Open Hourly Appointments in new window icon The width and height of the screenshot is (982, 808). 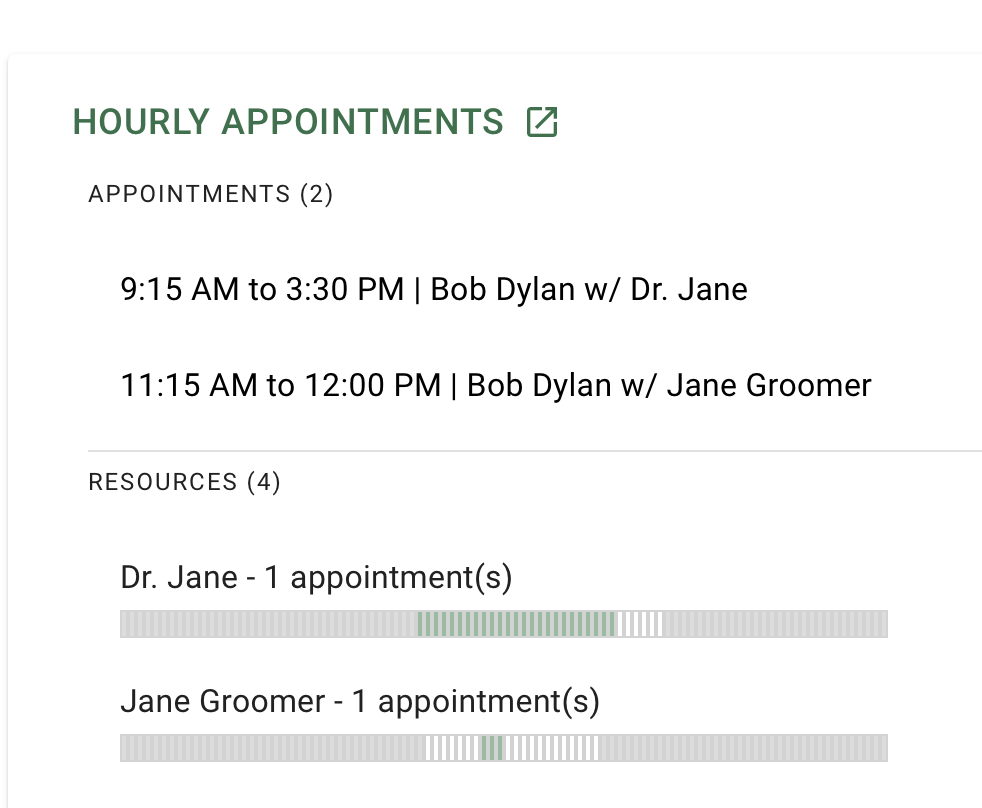(542, 122)
